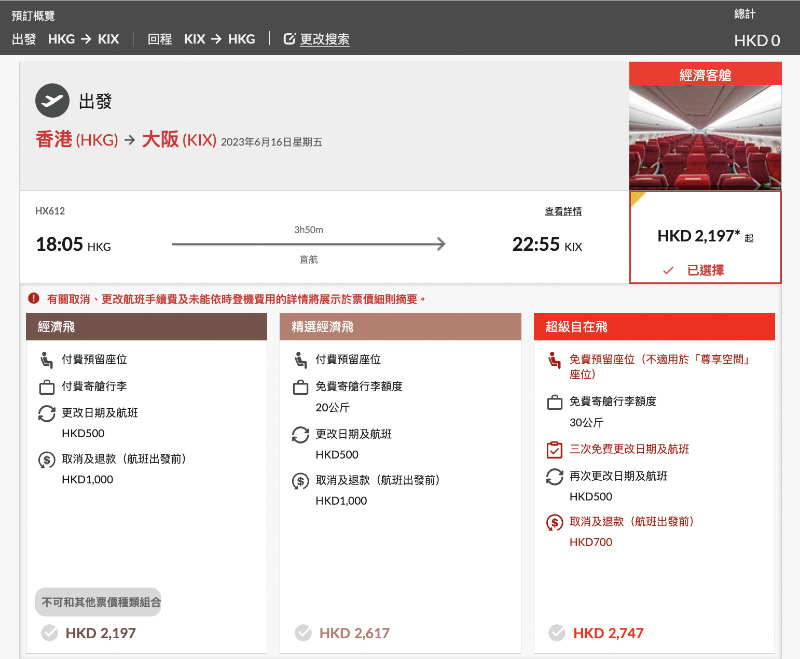Click 回程 KIX → HKG in header
Viewport: 800px width, 659px height.
click(202, 39)
